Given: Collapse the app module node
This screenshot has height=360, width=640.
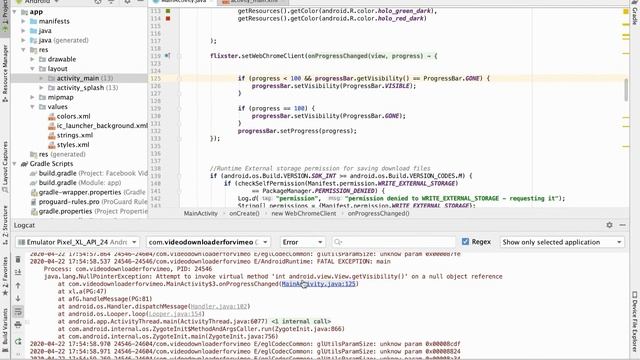Looking at the screenshot, I should click(15, 12).
